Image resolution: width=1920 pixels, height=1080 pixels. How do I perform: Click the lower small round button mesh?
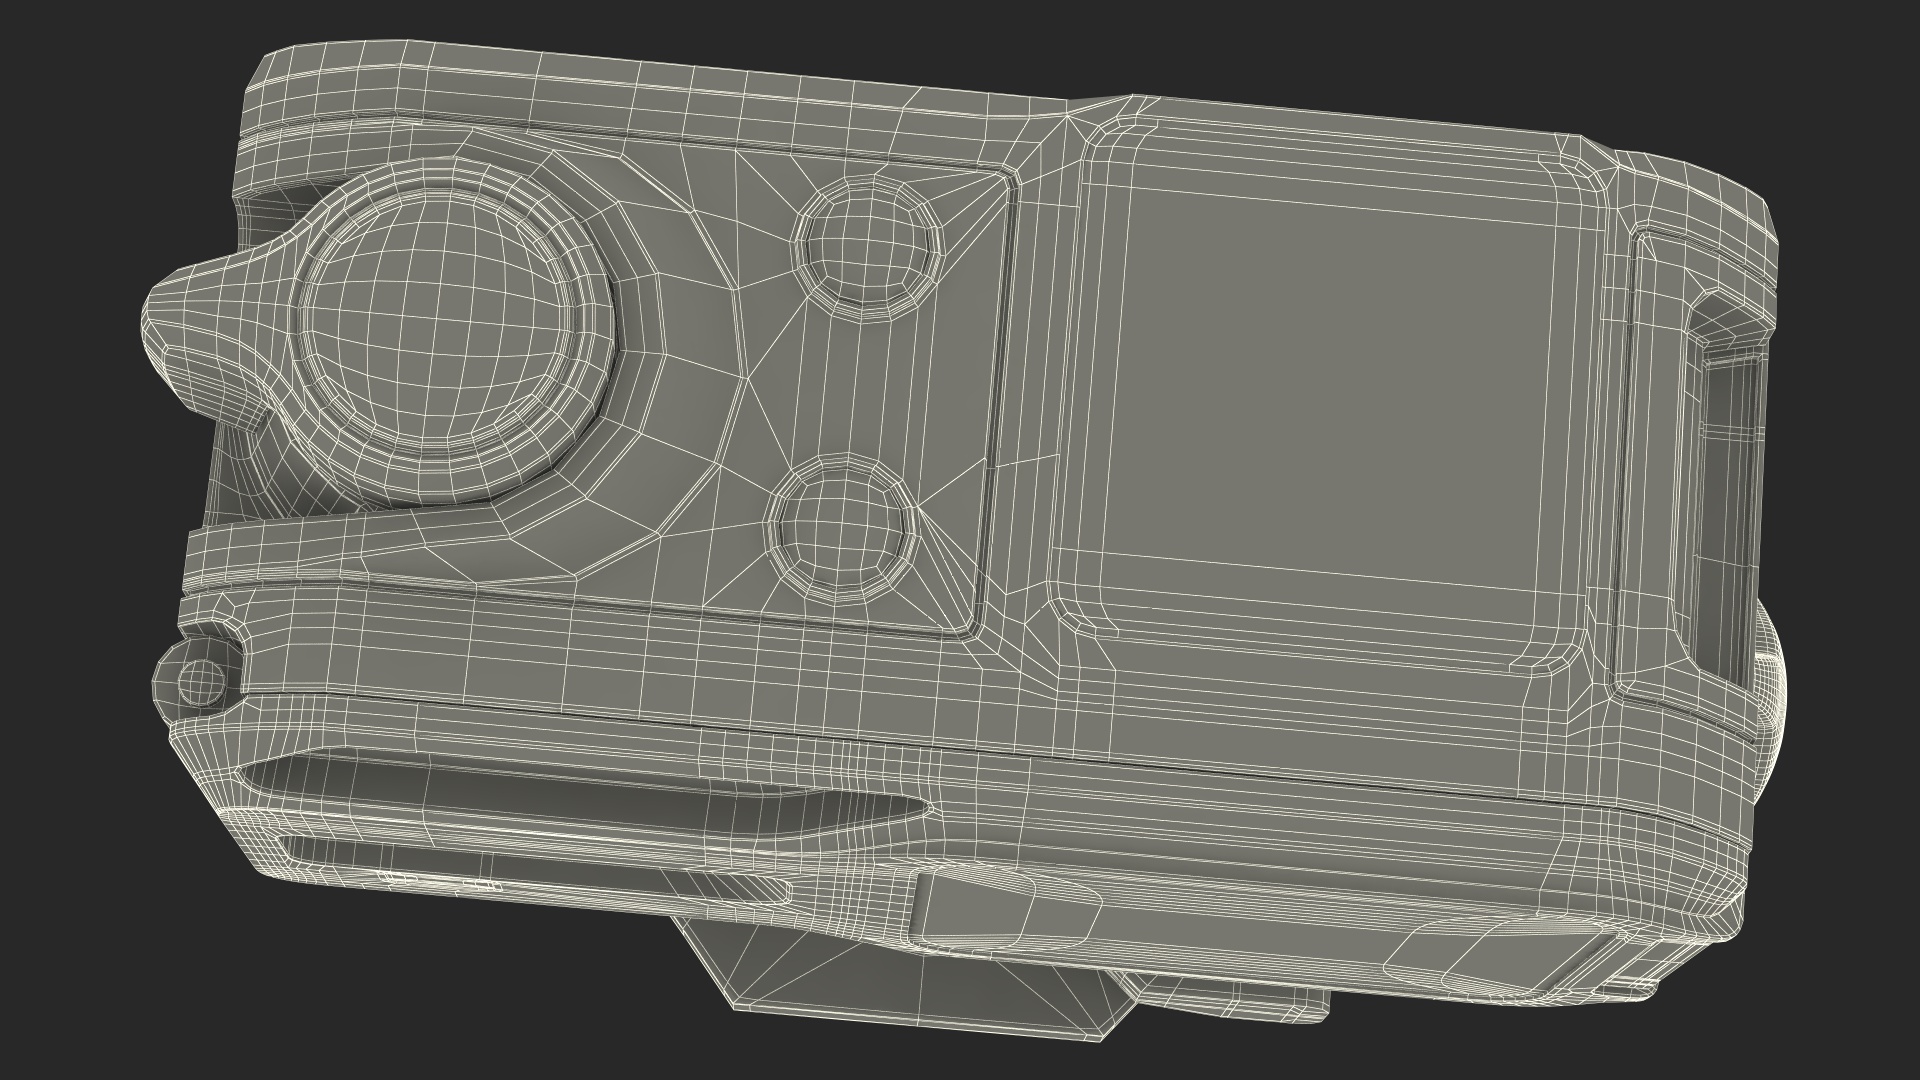[842, 530]
